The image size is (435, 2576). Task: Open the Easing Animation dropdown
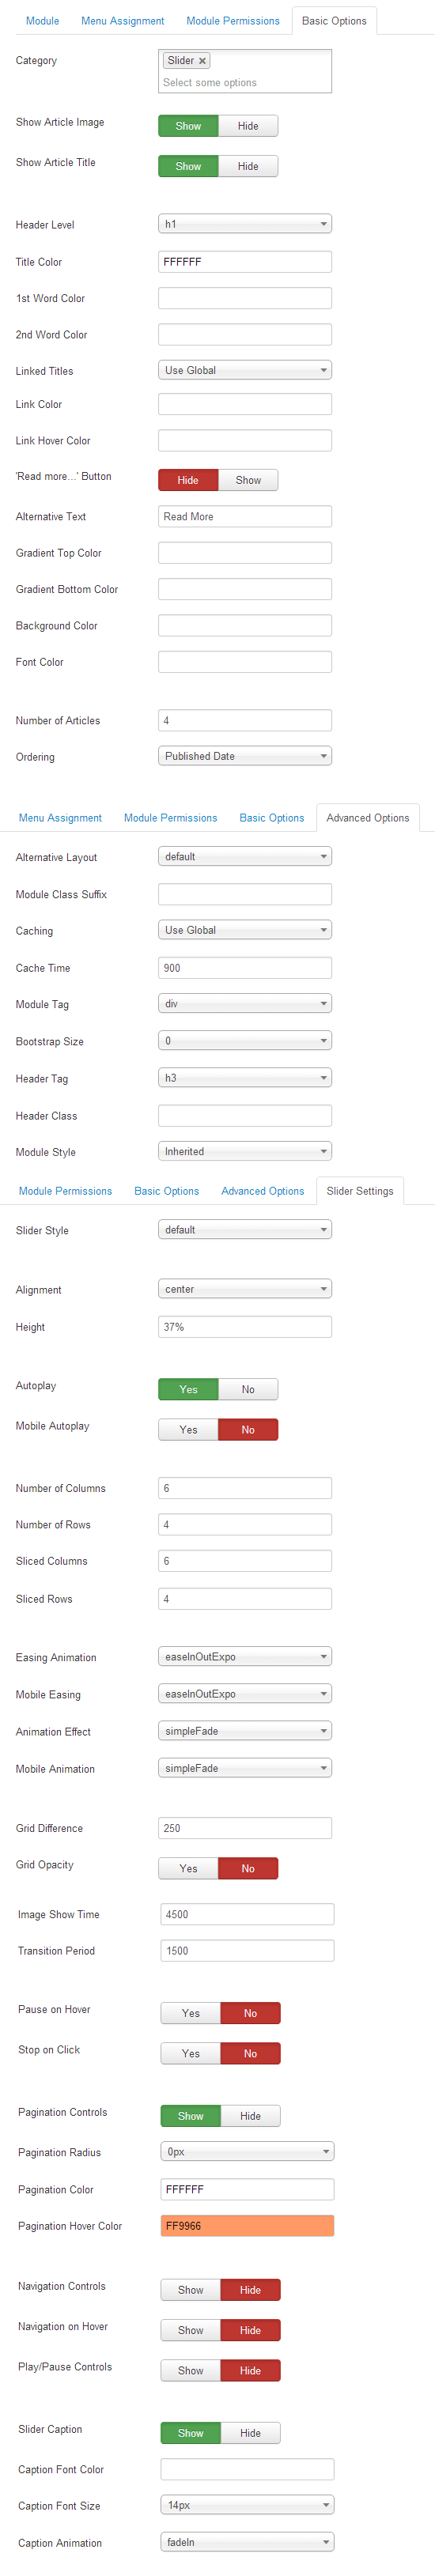pos(245,1657)
